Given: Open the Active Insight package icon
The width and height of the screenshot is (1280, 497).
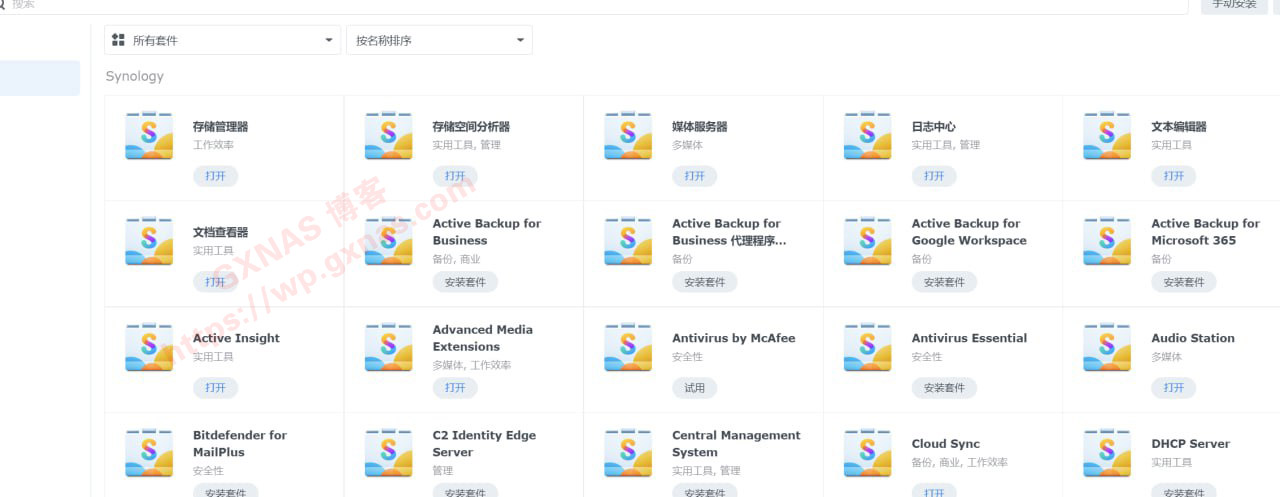Looking at the screenshot, I should pos(149,347).
